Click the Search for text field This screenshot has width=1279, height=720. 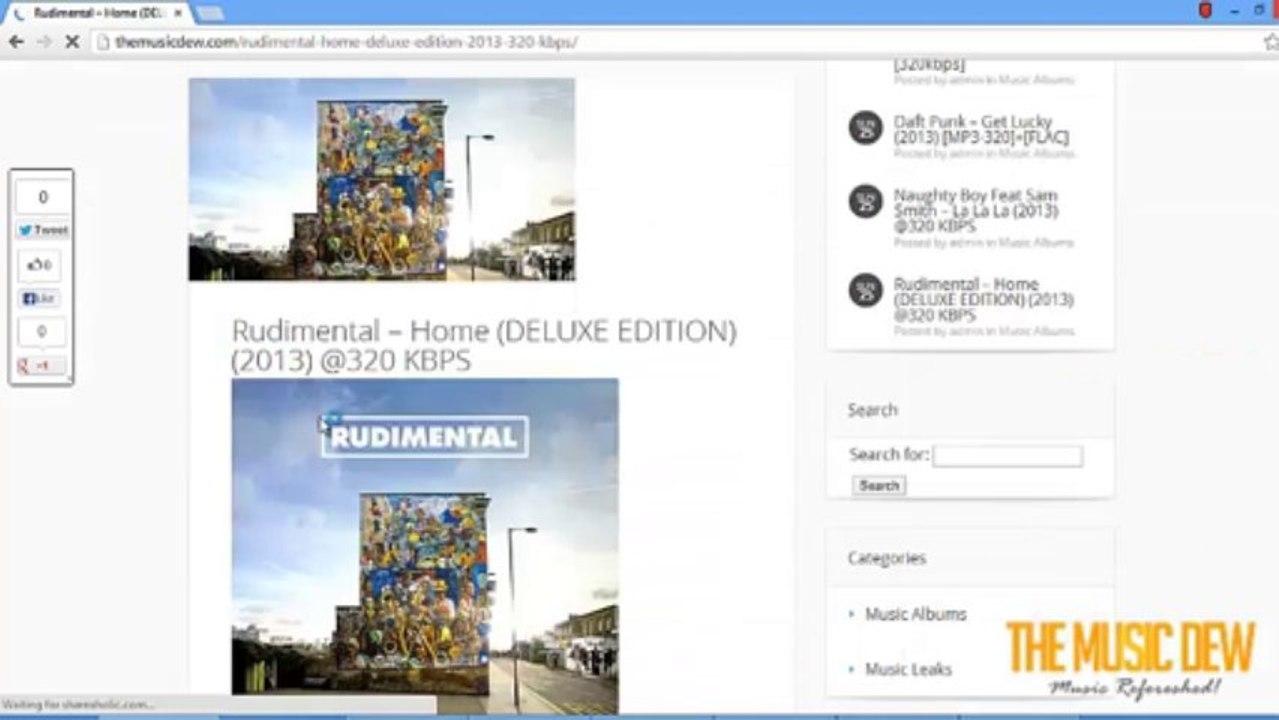click(1008, 456)
